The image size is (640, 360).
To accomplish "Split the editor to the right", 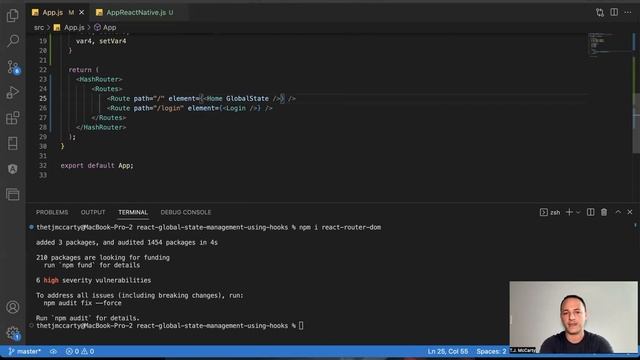I will pos(614,12).
